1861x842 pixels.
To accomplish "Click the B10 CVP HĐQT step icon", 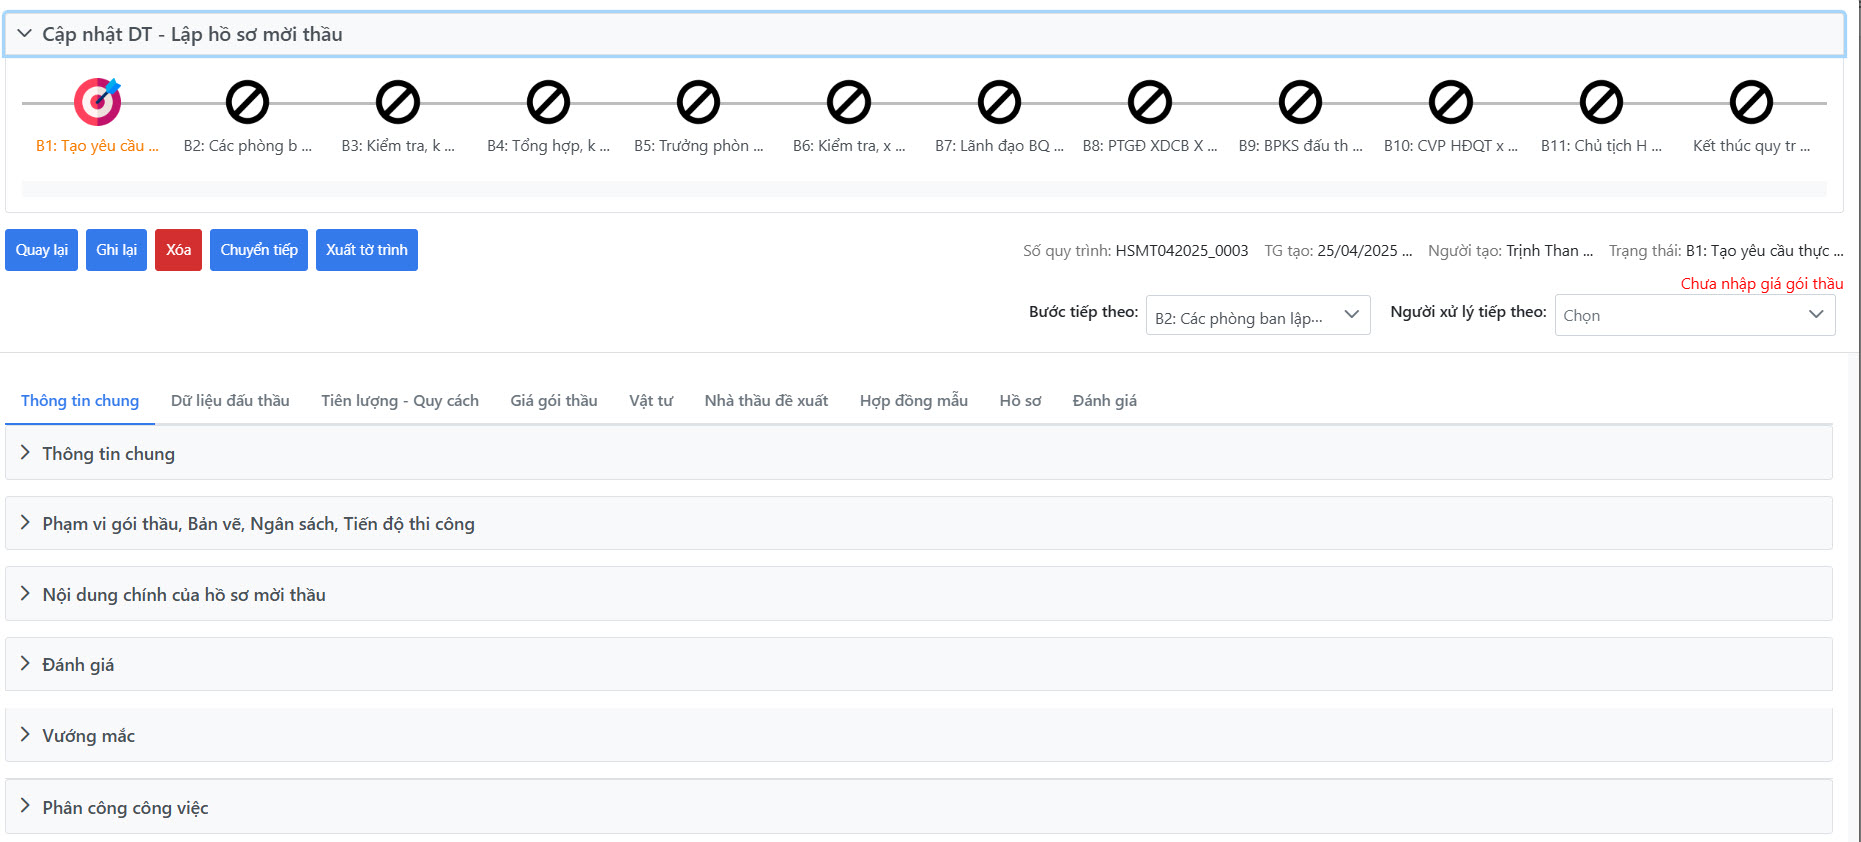I will (x=1450, y=102).
